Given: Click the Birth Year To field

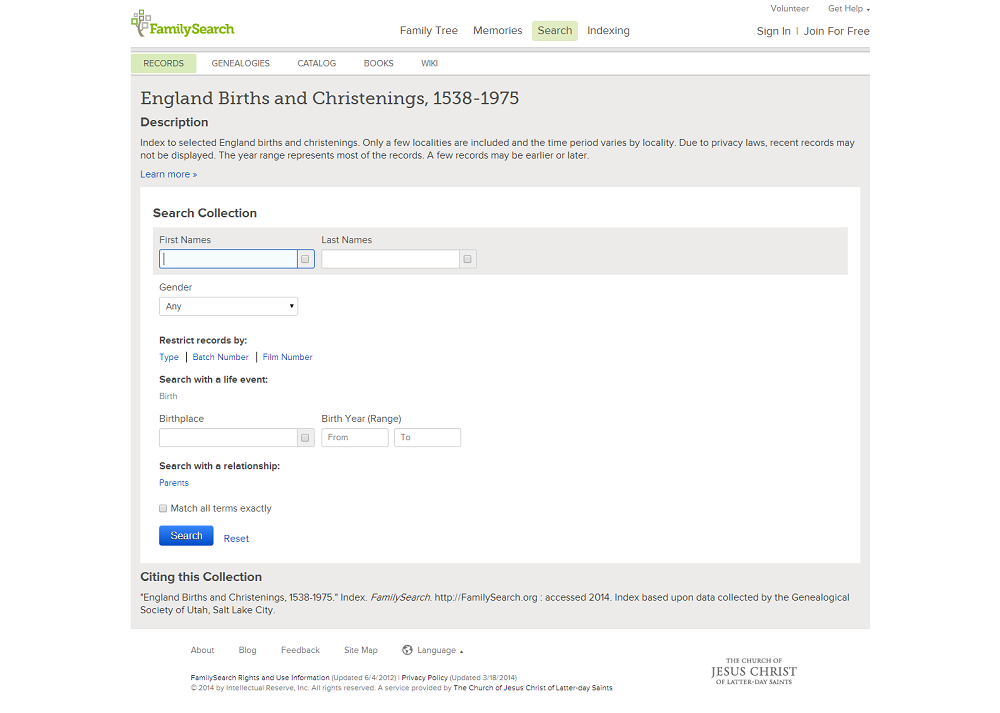Looking at the screenshot, I should (427, 437).
